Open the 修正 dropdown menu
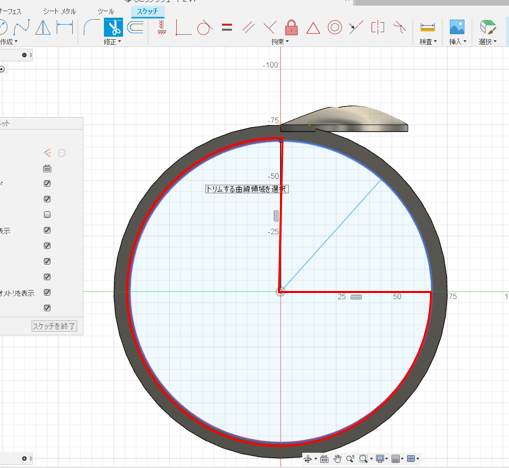The image size is (509, 468). [x=112, y=42]
